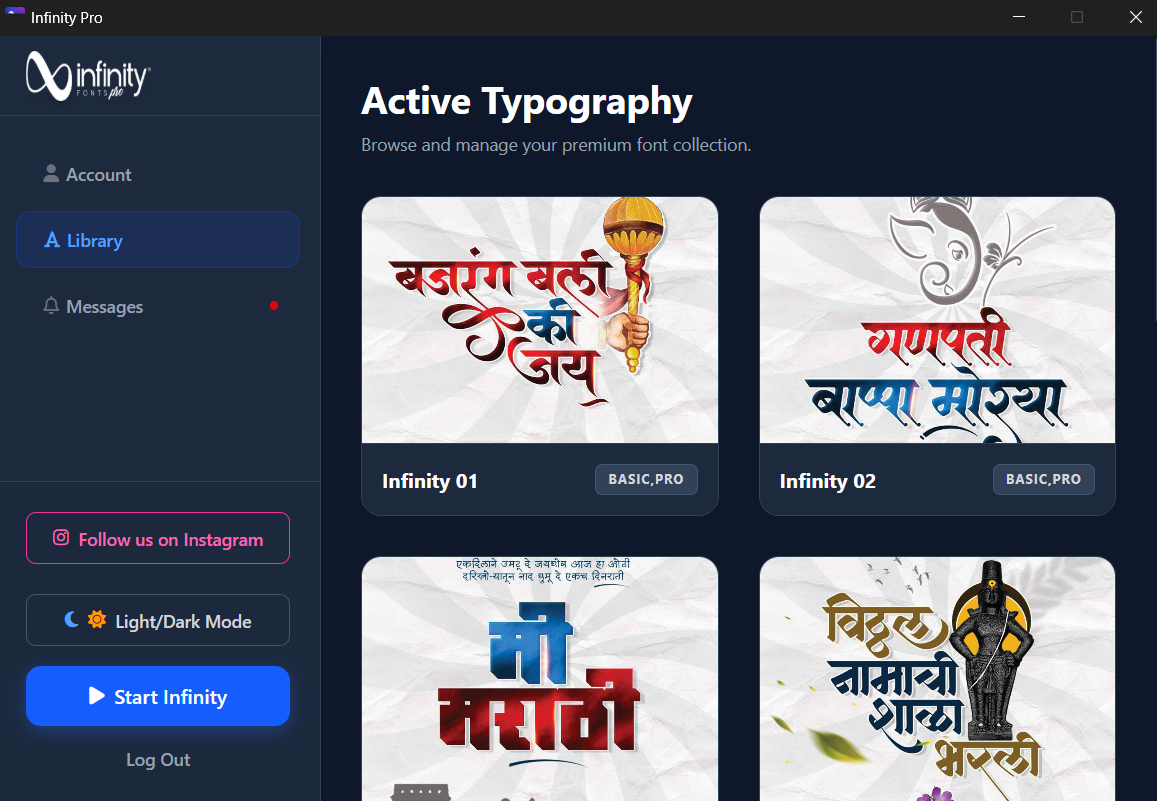
Task: Click the Library letter A icon
Action: click(x=52, y=240)
